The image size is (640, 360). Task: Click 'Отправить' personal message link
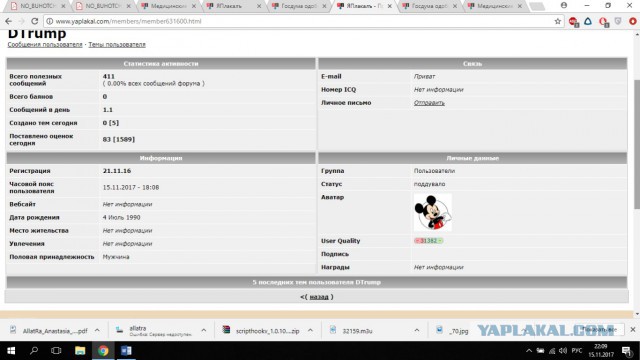[429, 103]
